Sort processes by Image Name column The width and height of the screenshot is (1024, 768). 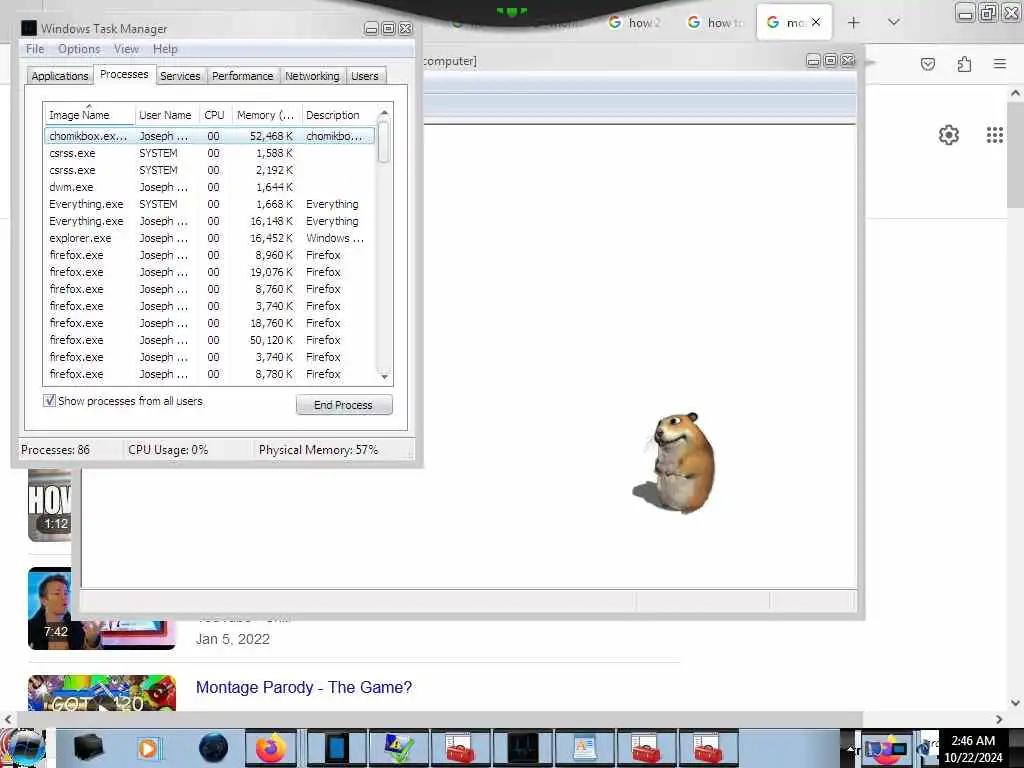coord(89,115)
